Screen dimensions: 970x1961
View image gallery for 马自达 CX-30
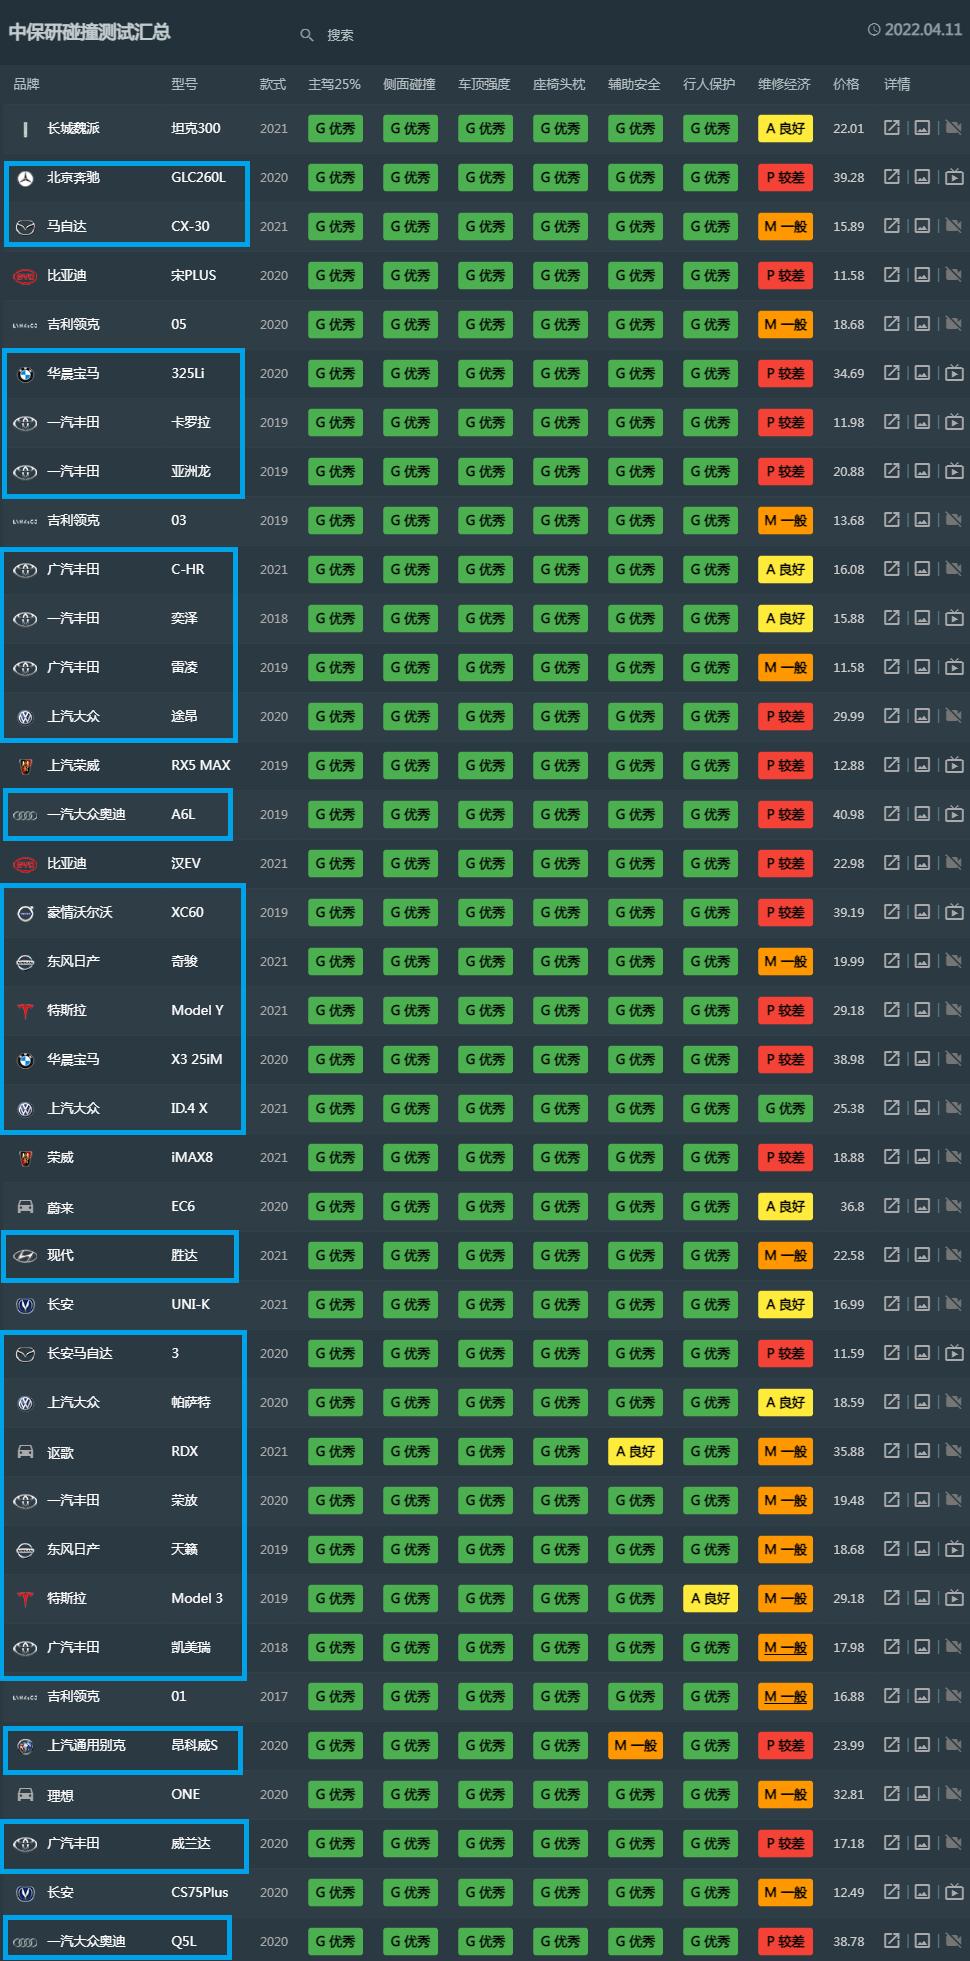click(922, 226)
